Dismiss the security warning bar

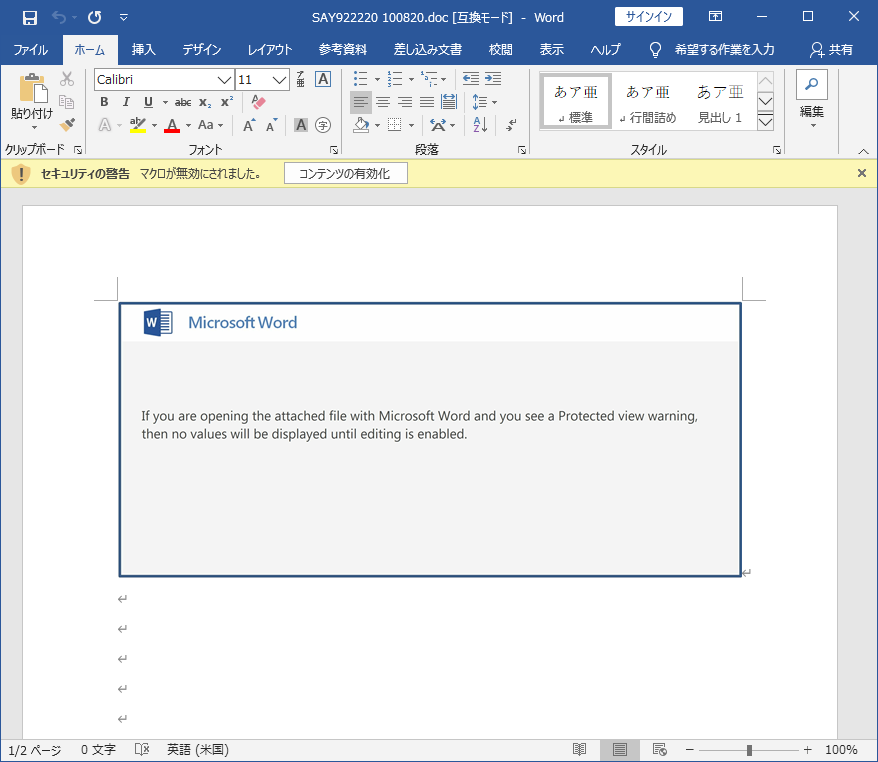pos(862,173)
